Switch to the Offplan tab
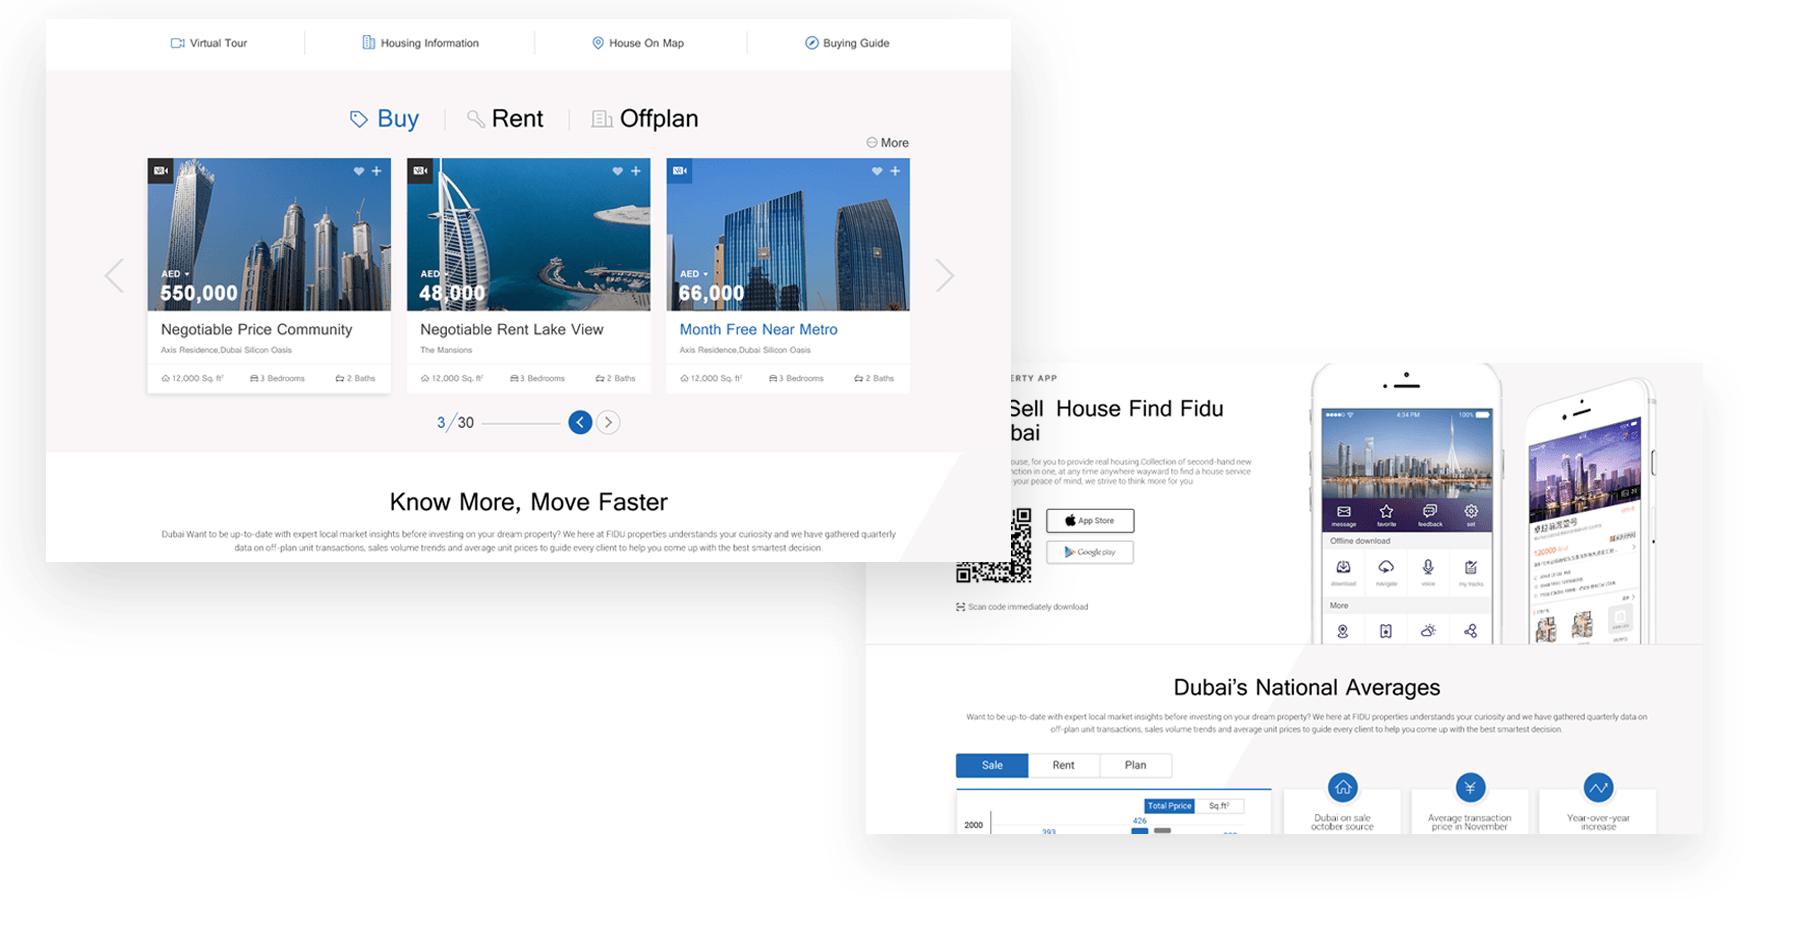 [645, 119]
